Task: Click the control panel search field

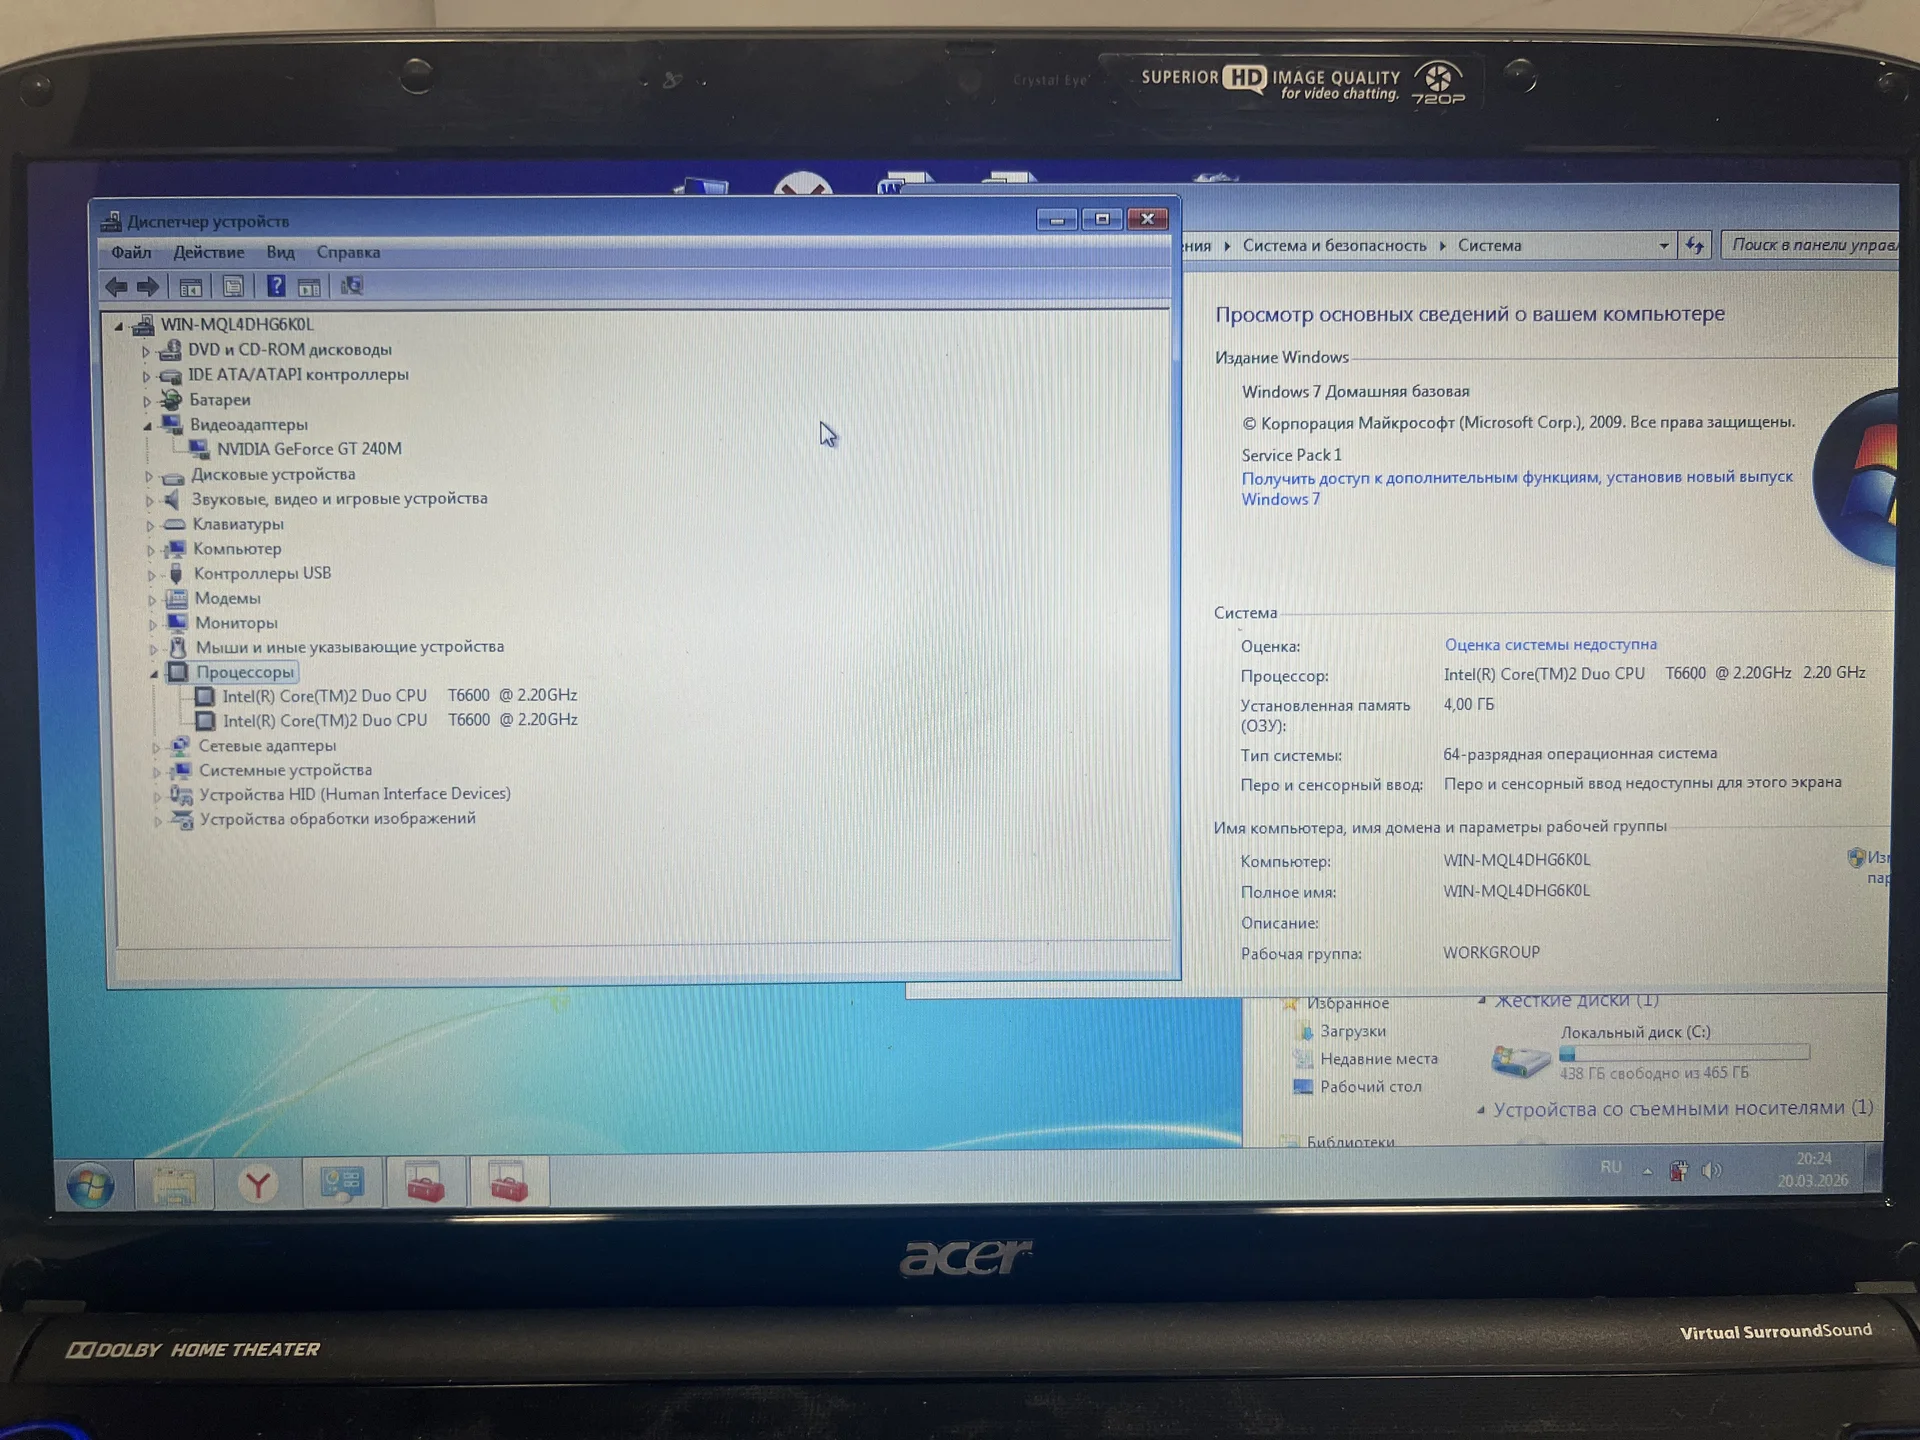Action: (1810, 245)
